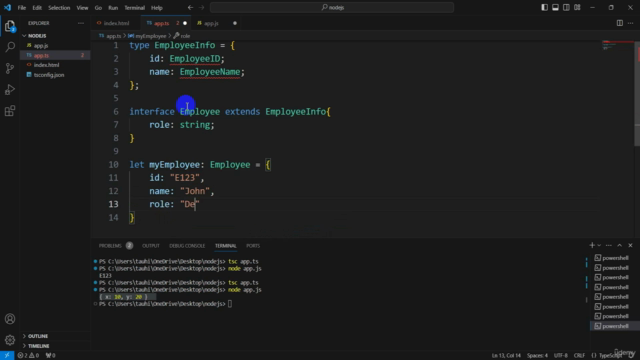
Task: Open the Help menu
Action: [157, 8]
